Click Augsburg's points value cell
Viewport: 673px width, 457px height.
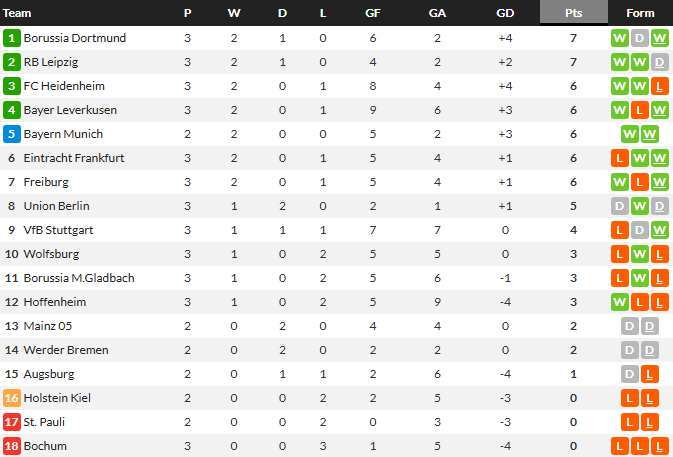573,374
